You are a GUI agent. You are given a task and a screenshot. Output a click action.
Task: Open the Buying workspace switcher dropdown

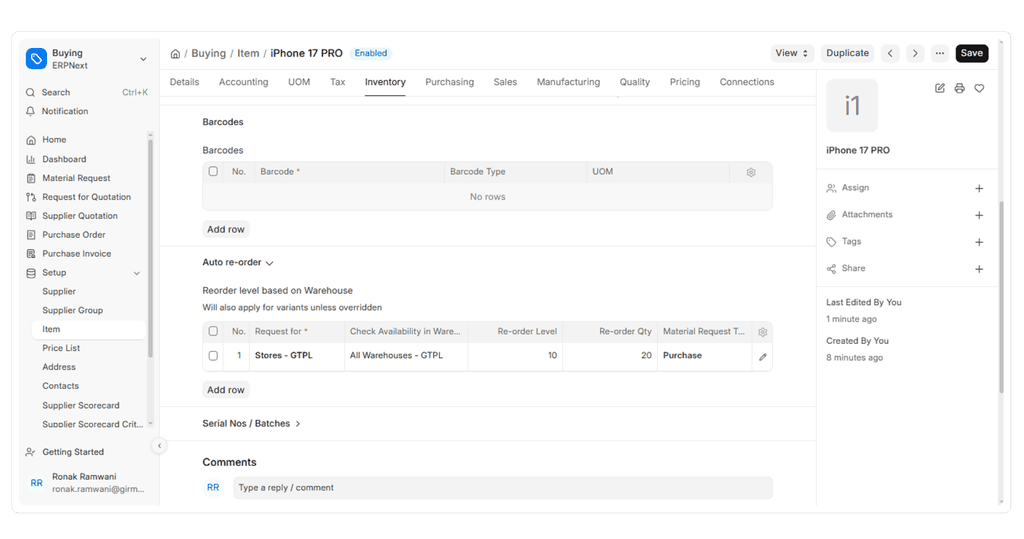click(x=143, y=59)
